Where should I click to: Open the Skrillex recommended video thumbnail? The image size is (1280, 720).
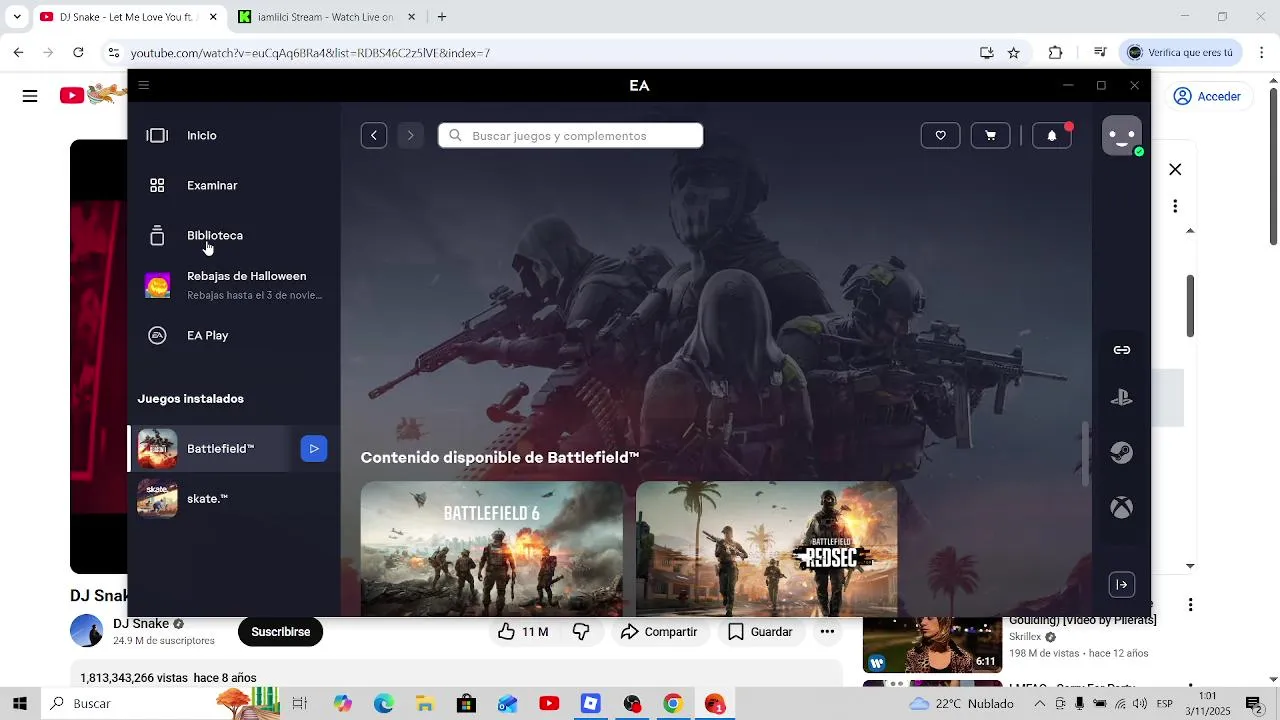932,645
